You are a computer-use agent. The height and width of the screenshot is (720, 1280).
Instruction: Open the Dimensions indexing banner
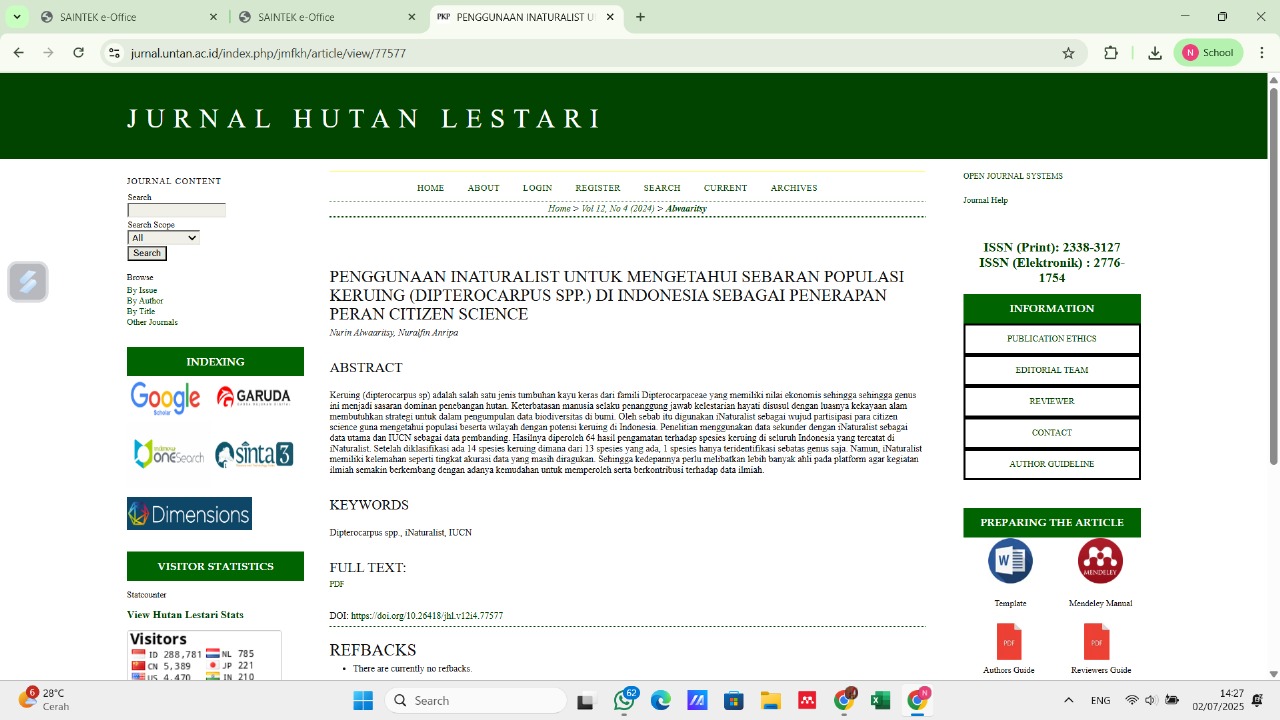tap(189, 514)
